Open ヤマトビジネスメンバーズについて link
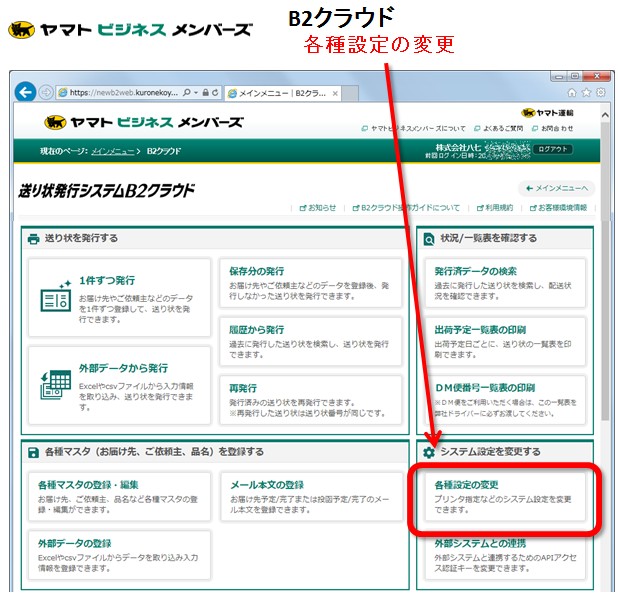618x597 pixels. 413,128
